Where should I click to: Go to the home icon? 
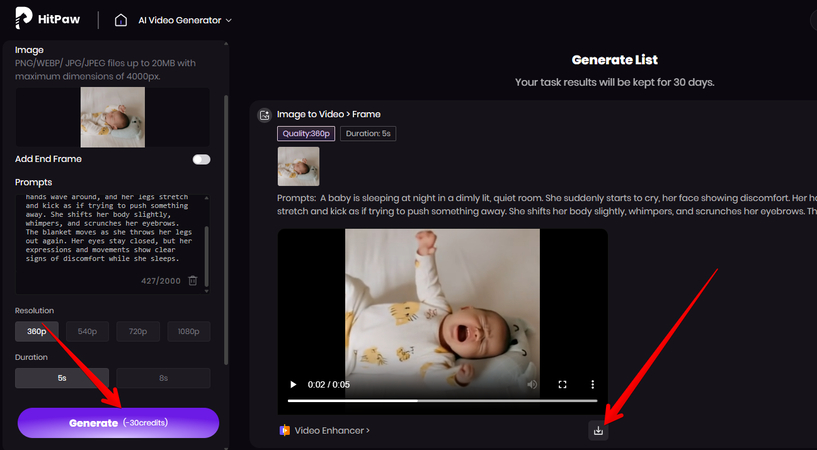[x=121, y=20]
